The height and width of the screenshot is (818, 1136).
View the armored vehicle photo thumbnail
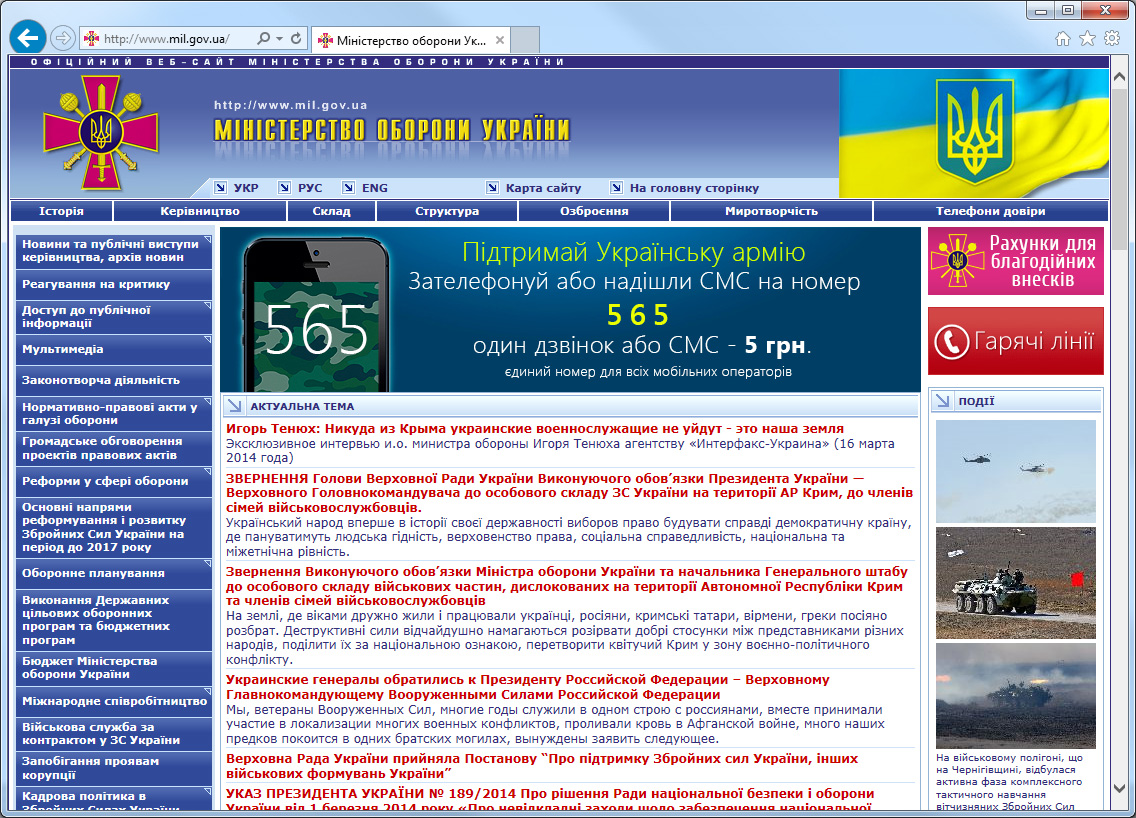point(1016,583)
